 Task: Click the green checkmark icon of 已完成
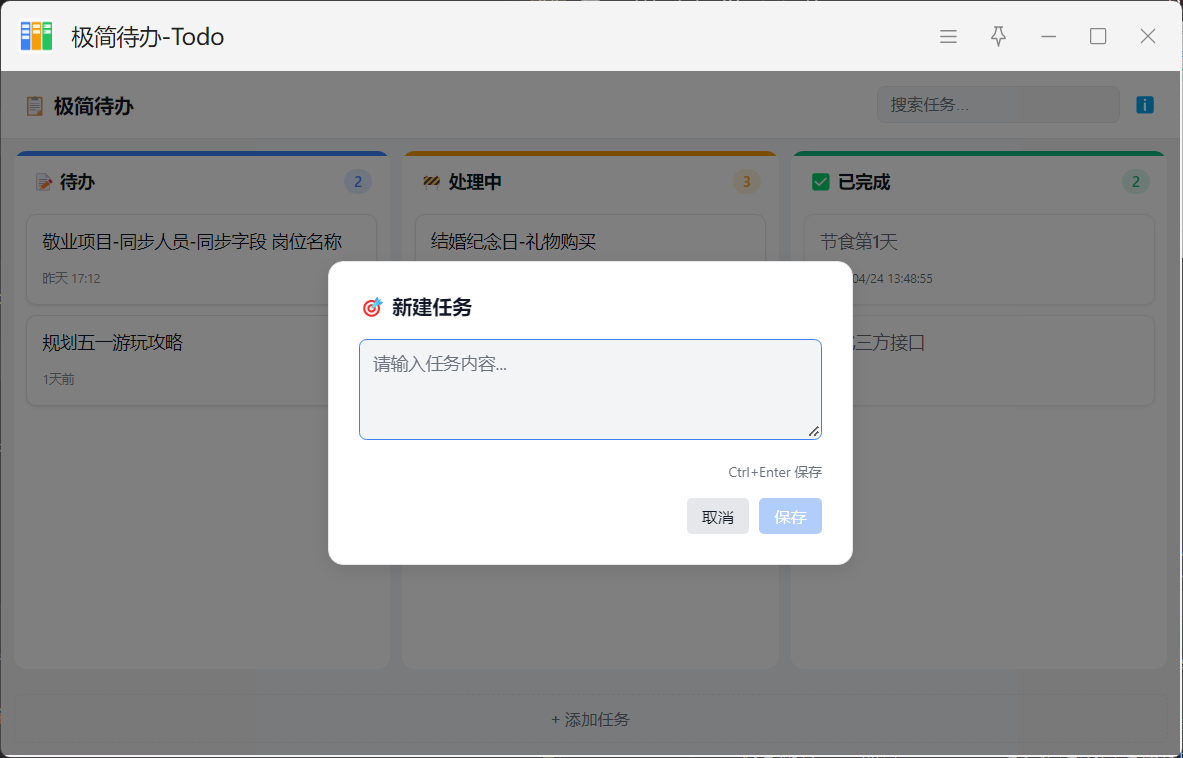pyautogui.click(x=821, y=182)
